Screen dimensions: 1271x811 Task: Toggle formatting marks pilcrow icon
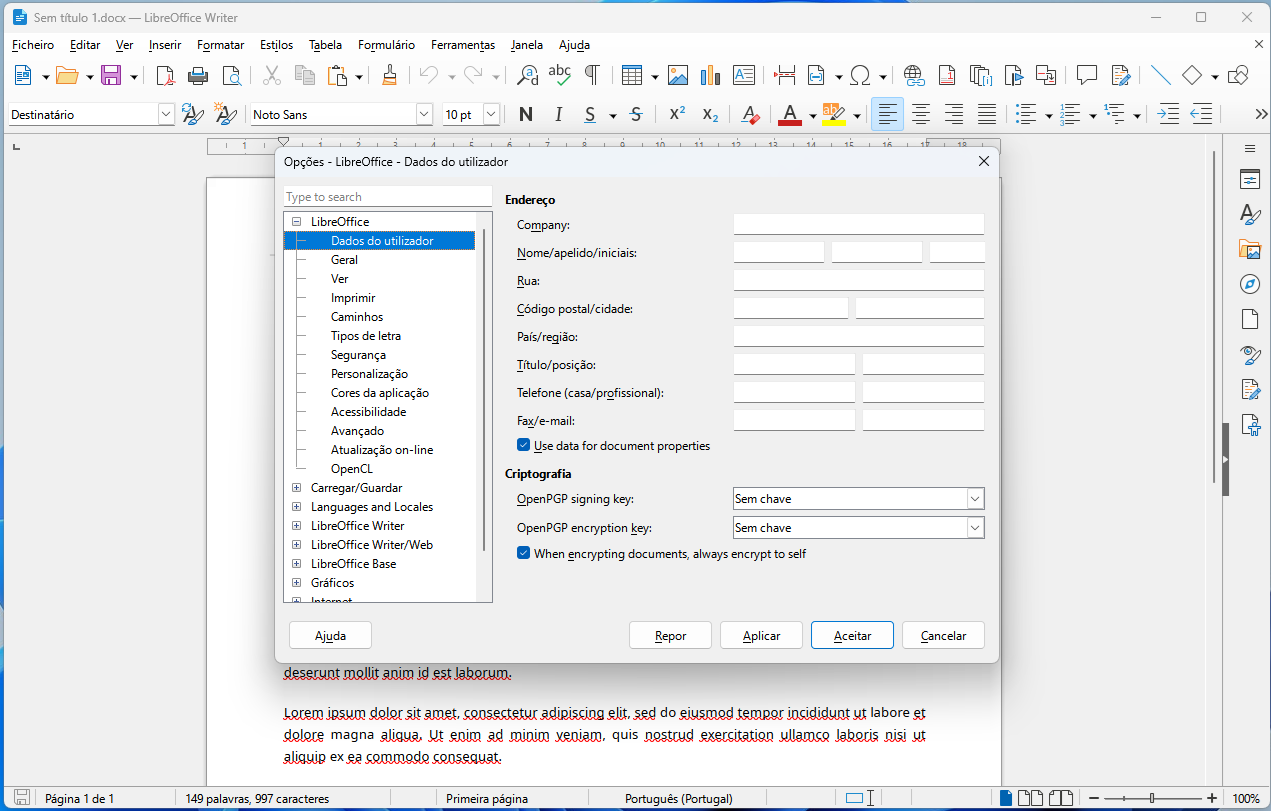pyautogui.click(x=592, y=75)
